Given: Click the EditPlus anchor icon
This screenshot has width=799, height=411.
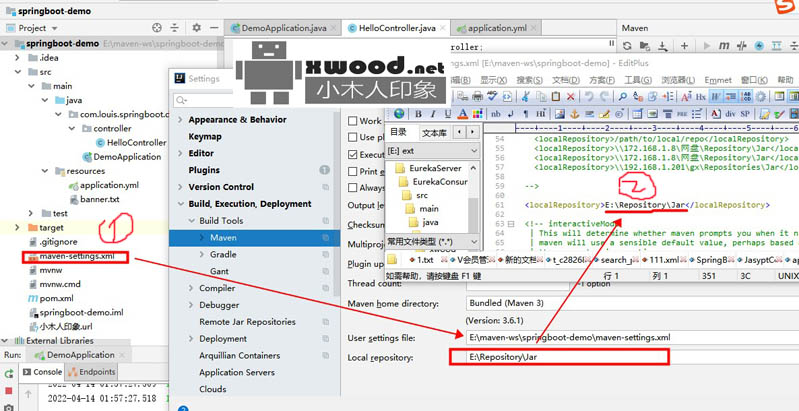Looking at the screenshot, I should (x=575, y=114).
